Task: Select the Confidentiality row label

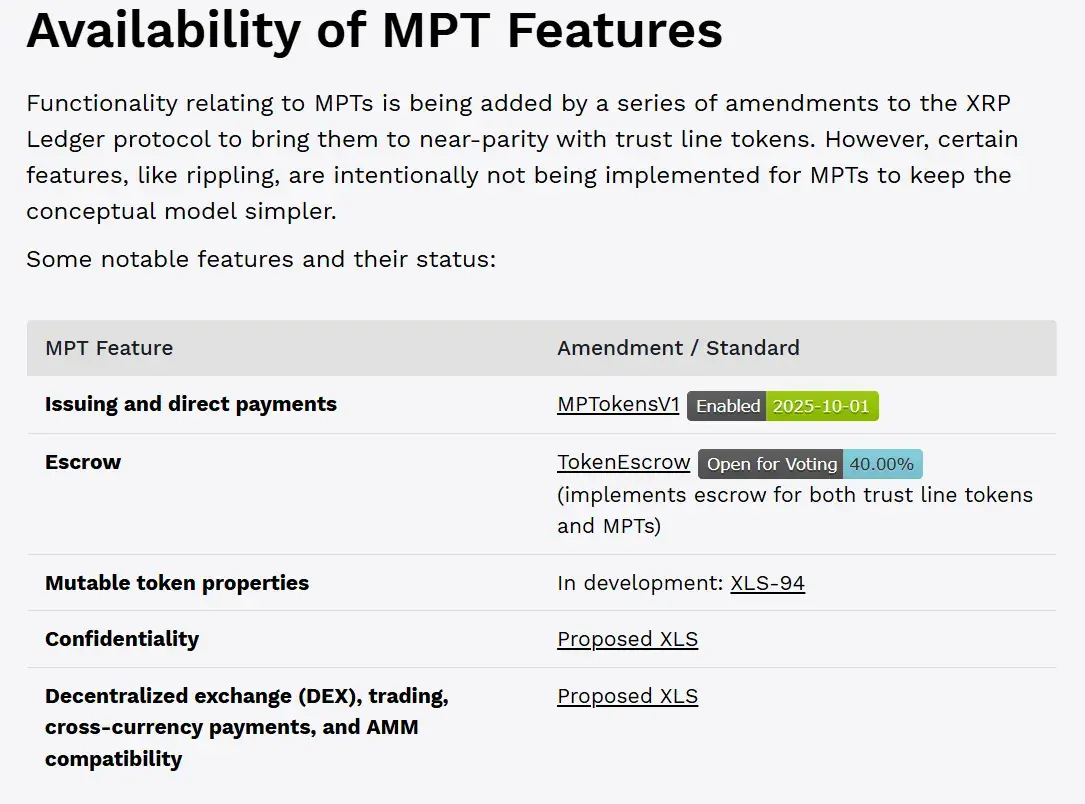Action: coord(122,640)
